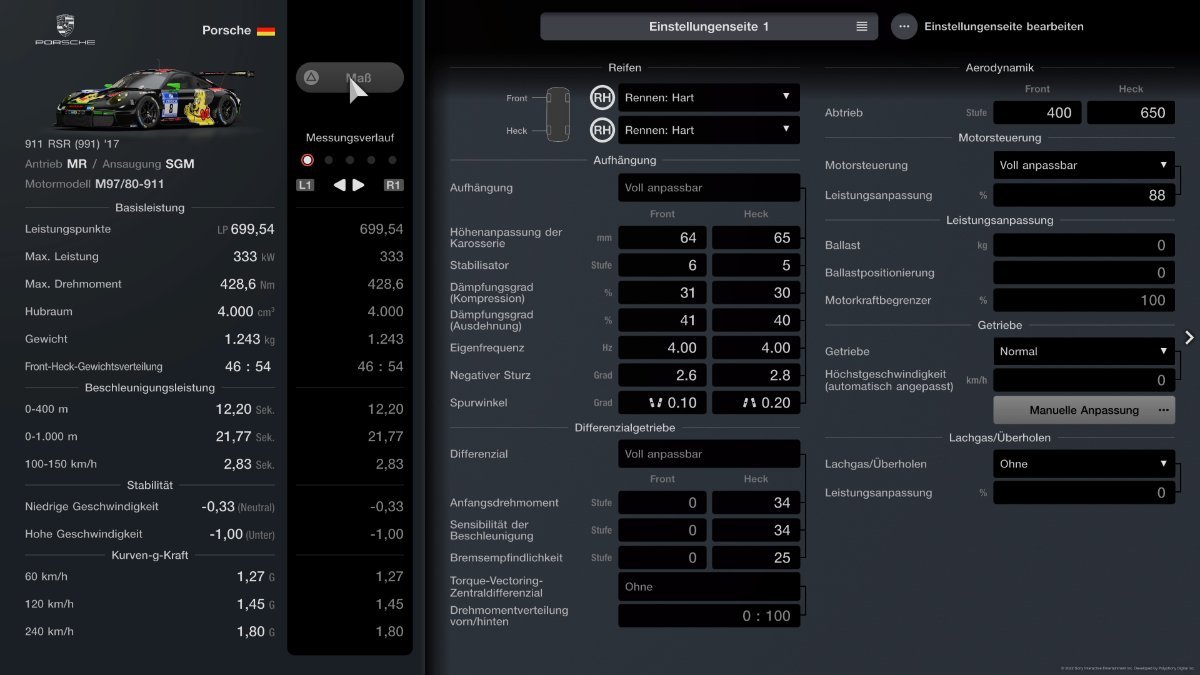
Task: Click Leistungspunkte value 699,54
Action: (252, 229)
